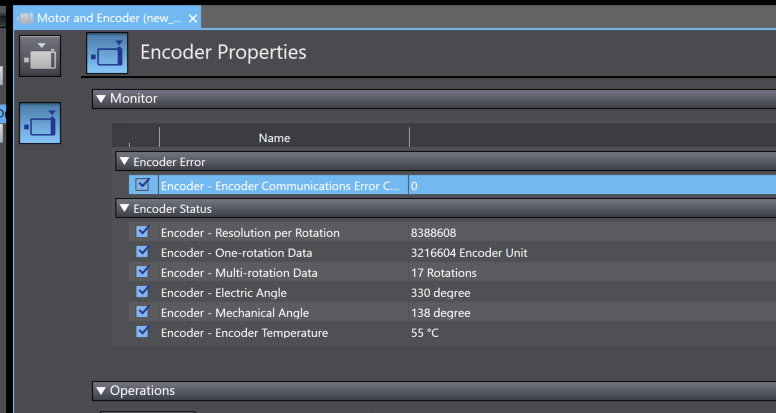Collapse the Operations section
The image size is (776, 413).
[100, 391]
